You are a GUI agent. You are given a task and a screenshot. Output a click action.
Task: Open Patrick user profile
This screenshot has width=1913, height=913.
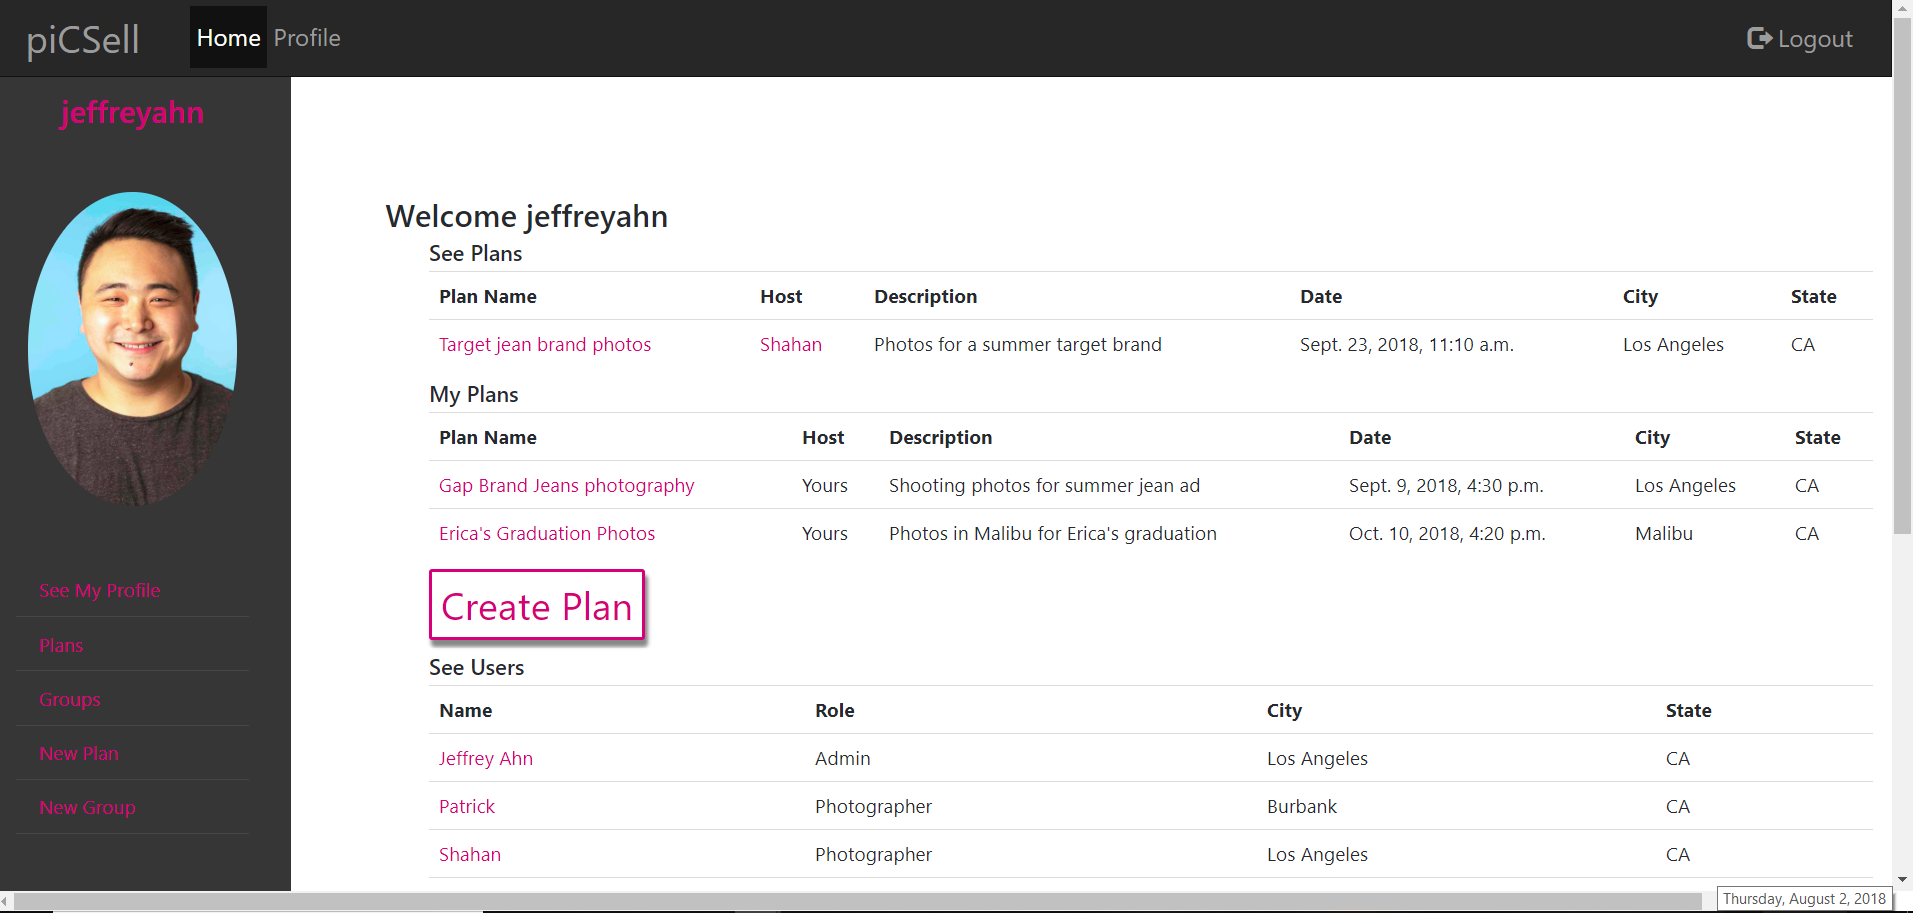pos(467,806)
